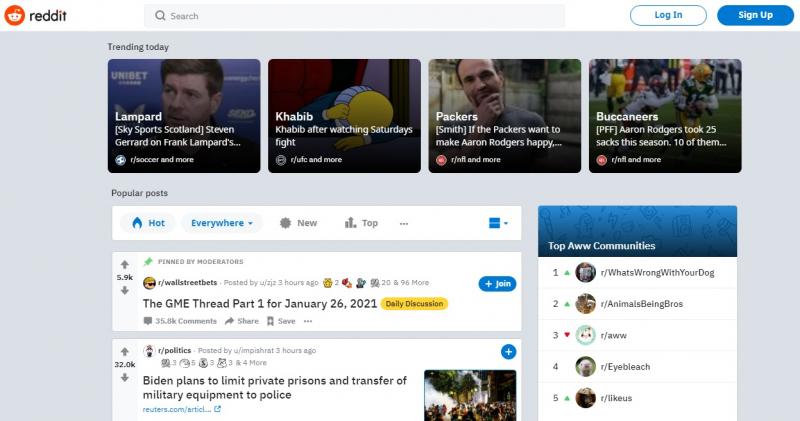Open The GME Thread Part 1 post title
800x421 pixels.
click(260, 304)
